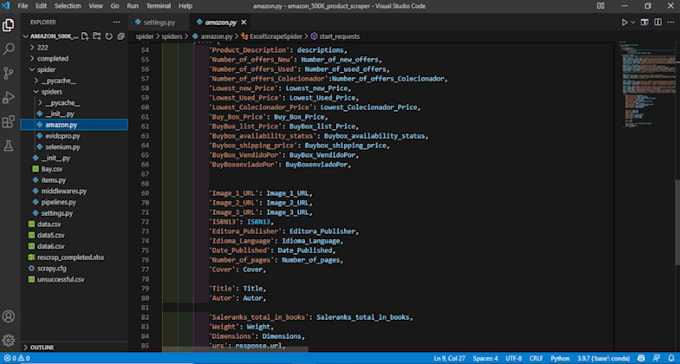Screen dimensions: 680x364
Task: Select the amazon.py editor tab
Action: click(x=221, y=22)
